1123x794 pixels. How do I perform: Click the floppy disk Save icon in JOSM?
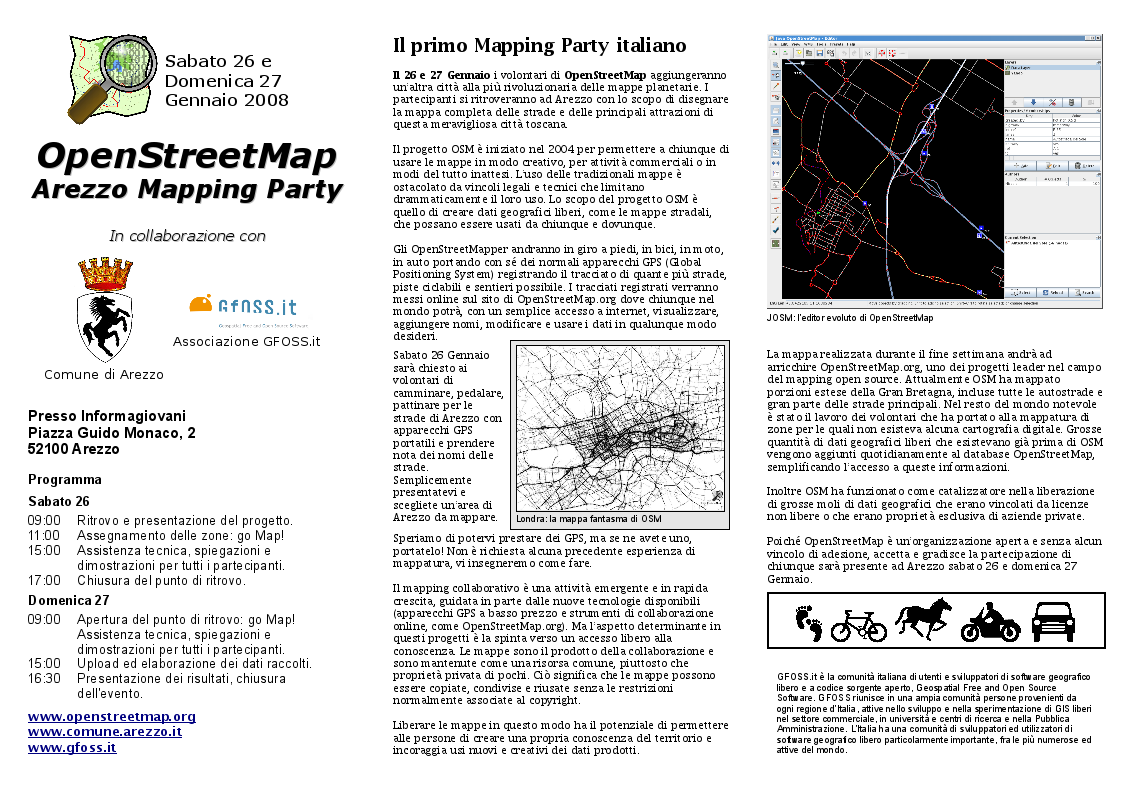[x=819, y=53]
